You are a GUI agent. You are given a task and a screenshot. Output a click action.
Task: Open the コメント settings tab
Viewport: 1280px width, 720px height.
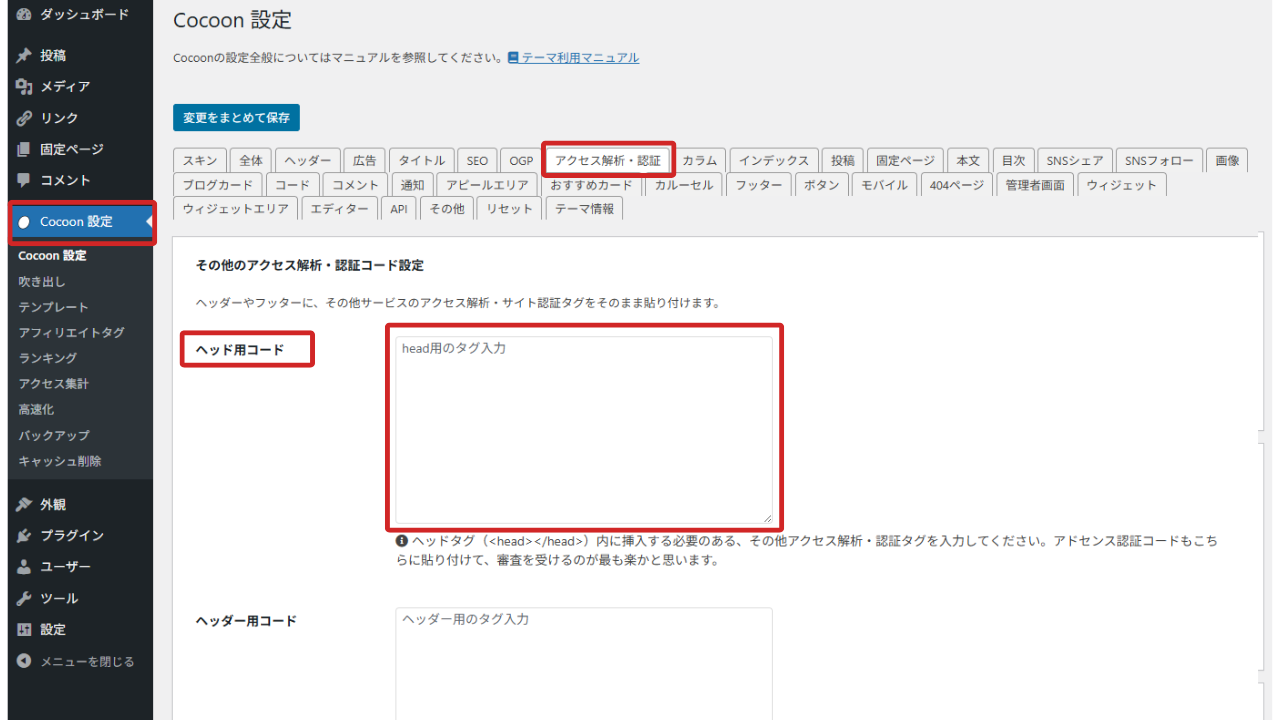point(356,185)
